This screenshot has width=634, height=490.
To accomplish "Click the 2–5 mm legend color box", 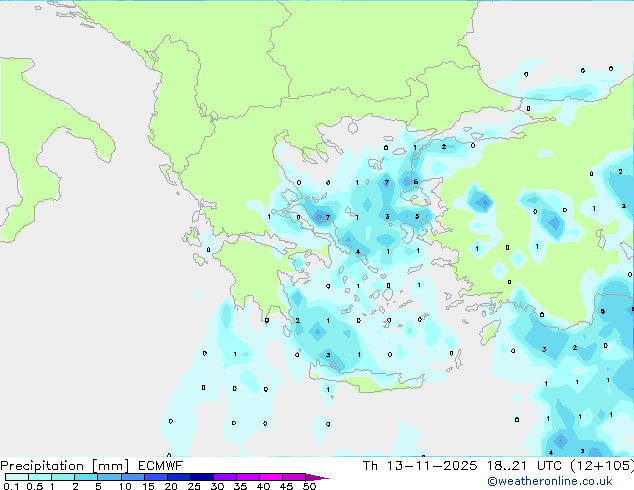I will click(86, 477).
